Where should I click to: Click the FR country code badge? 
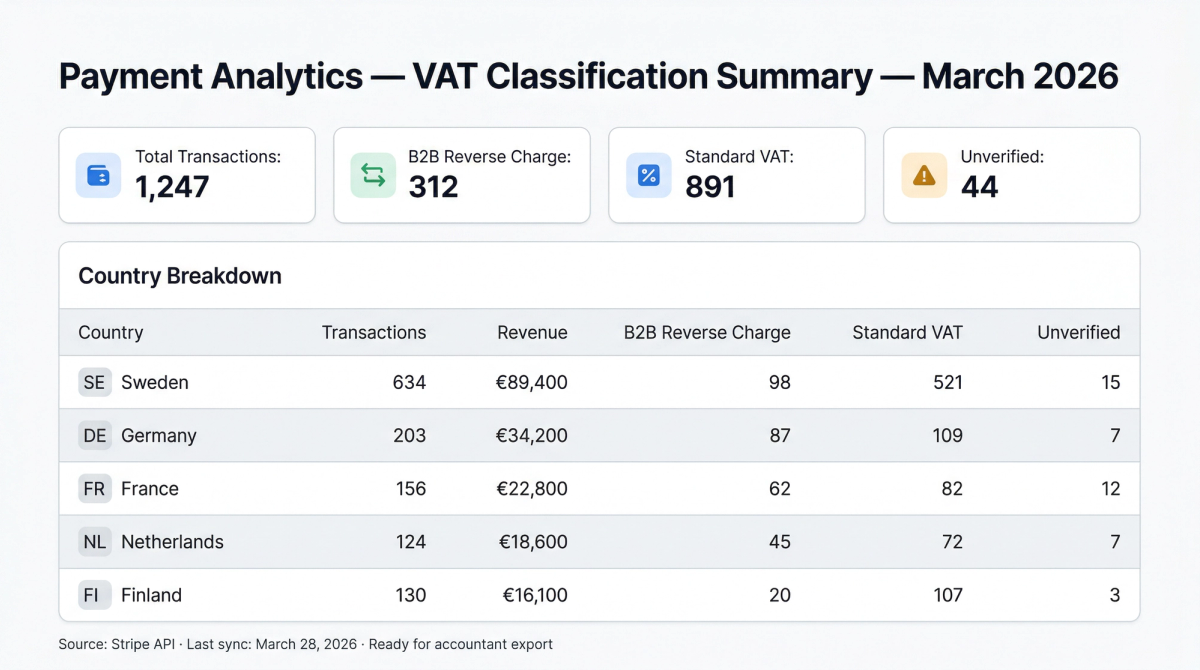pyautogui.click(x=94, y=489)
